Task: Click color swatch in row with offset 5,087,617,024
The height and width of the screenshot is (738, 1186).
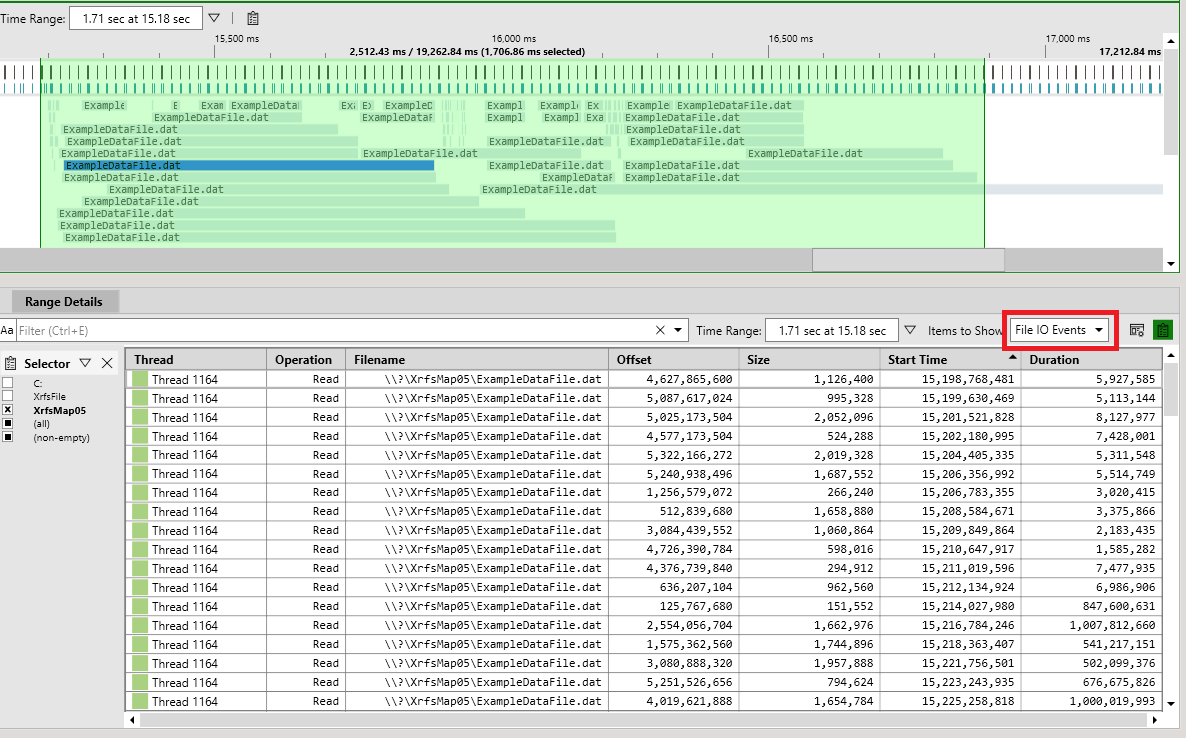Action: pyautogui.click(x=140, y=398)
